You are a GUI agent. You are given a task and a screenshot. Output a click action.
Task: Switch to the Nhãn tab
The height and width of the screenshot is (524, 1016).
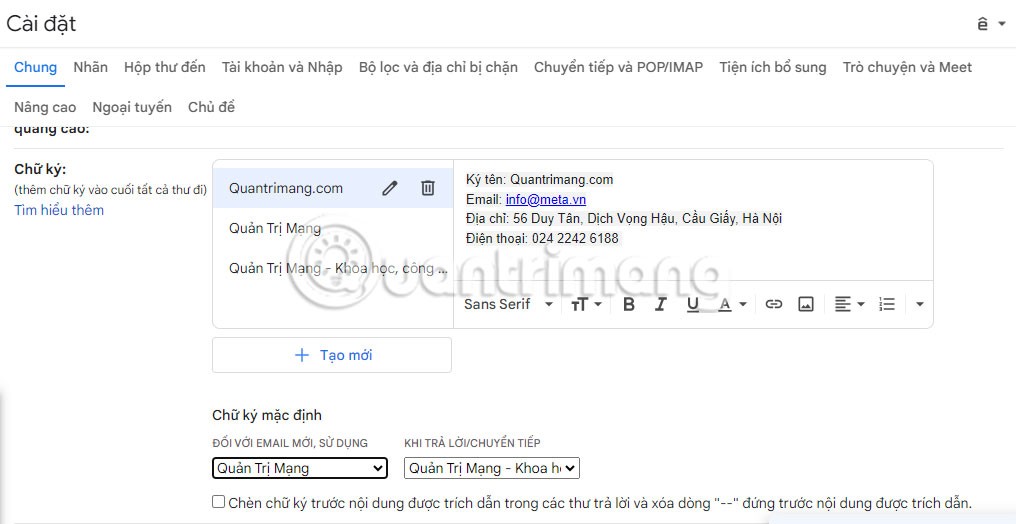[91, 67]
